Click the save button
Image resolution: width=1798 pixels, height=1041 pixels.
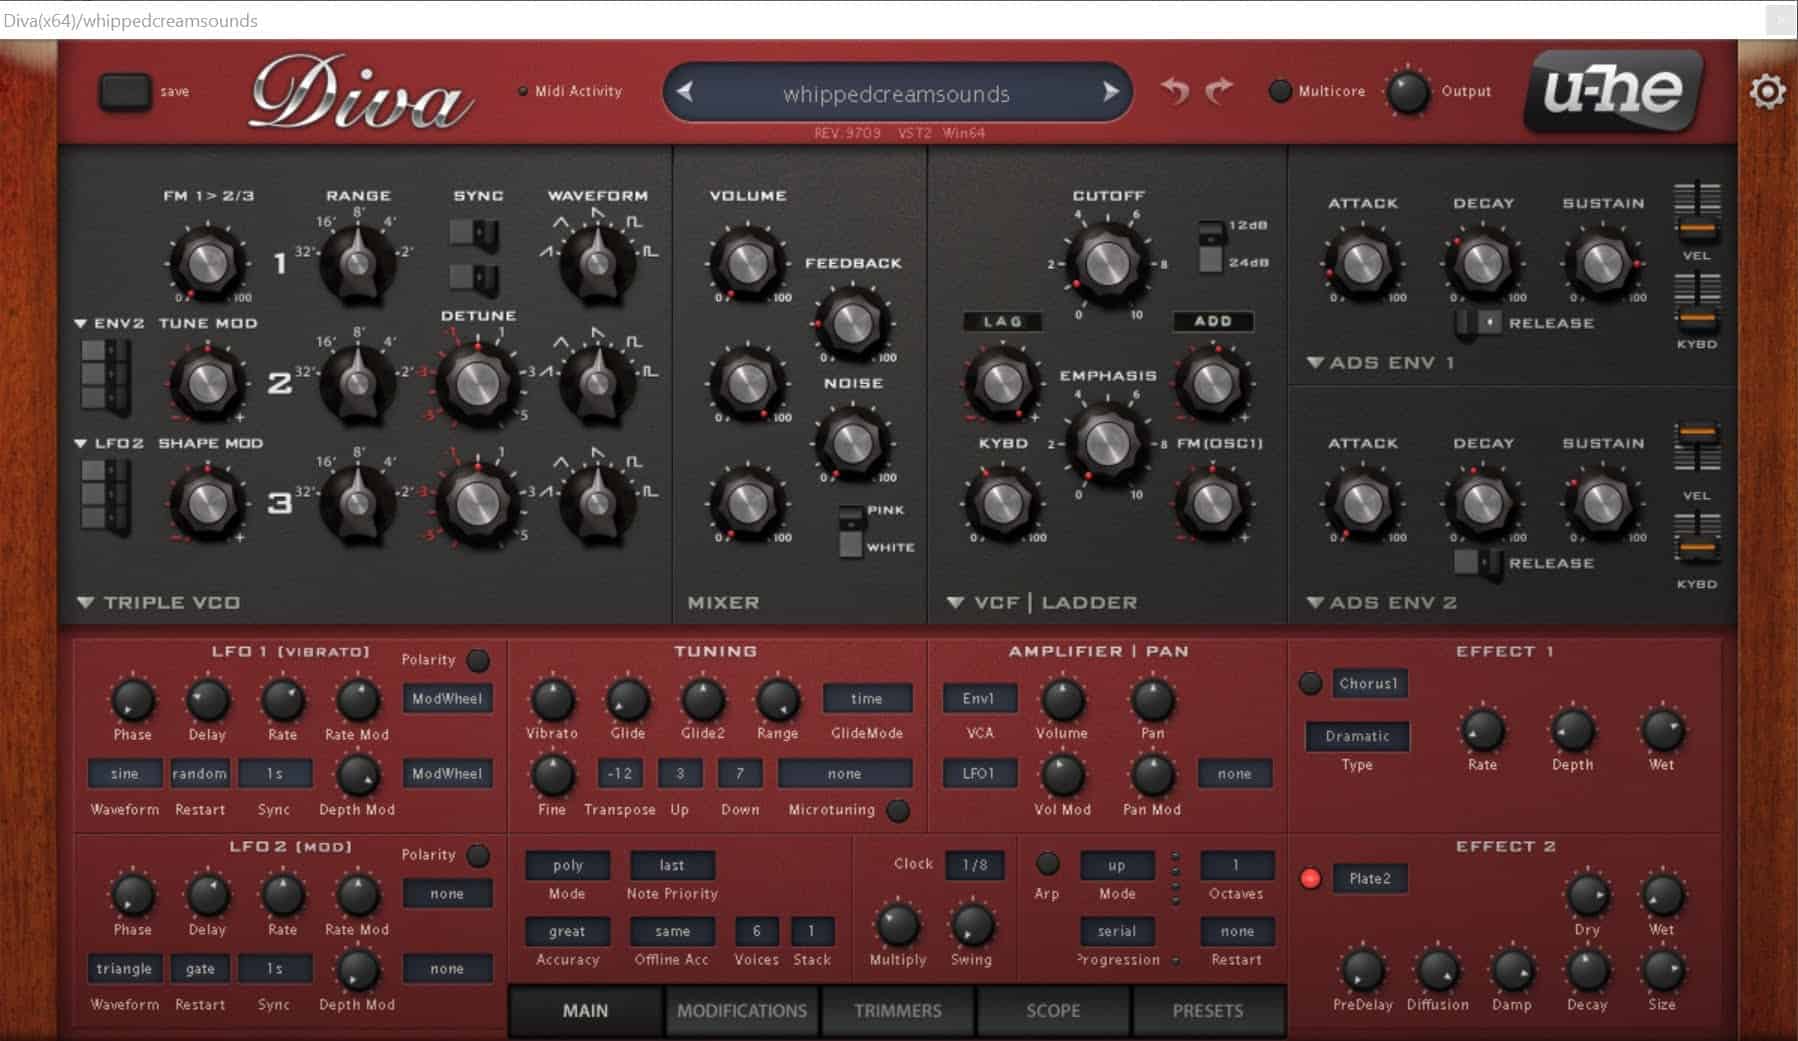(125, 90)
